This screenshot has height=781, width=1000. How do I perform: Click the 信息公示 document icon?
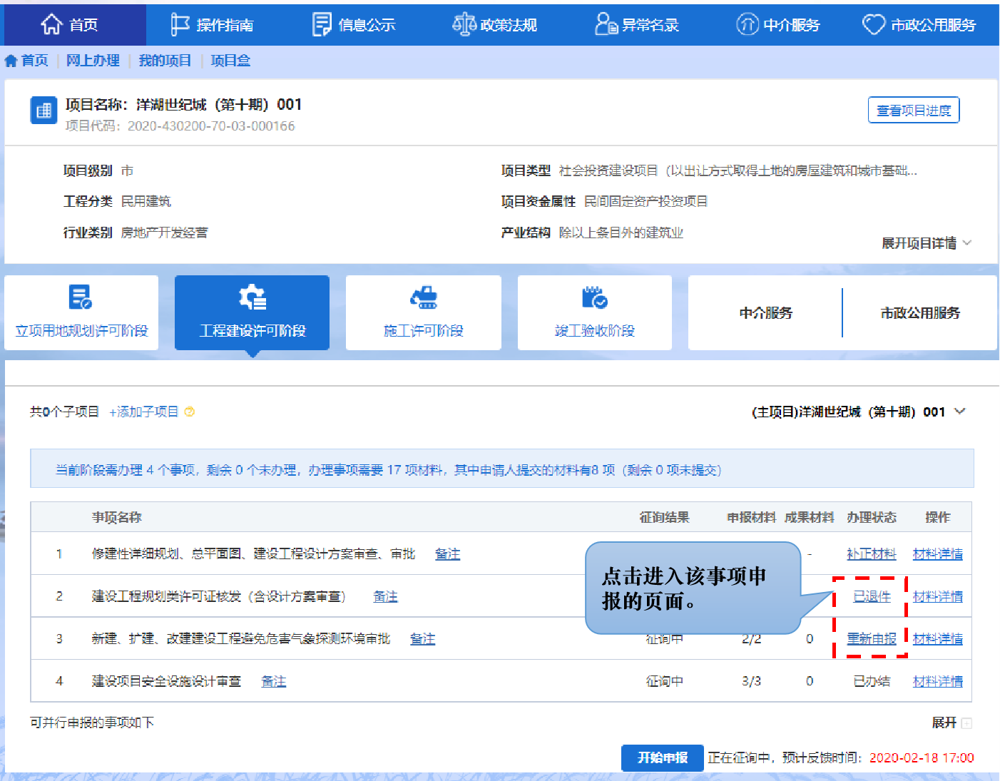[322, 24]
